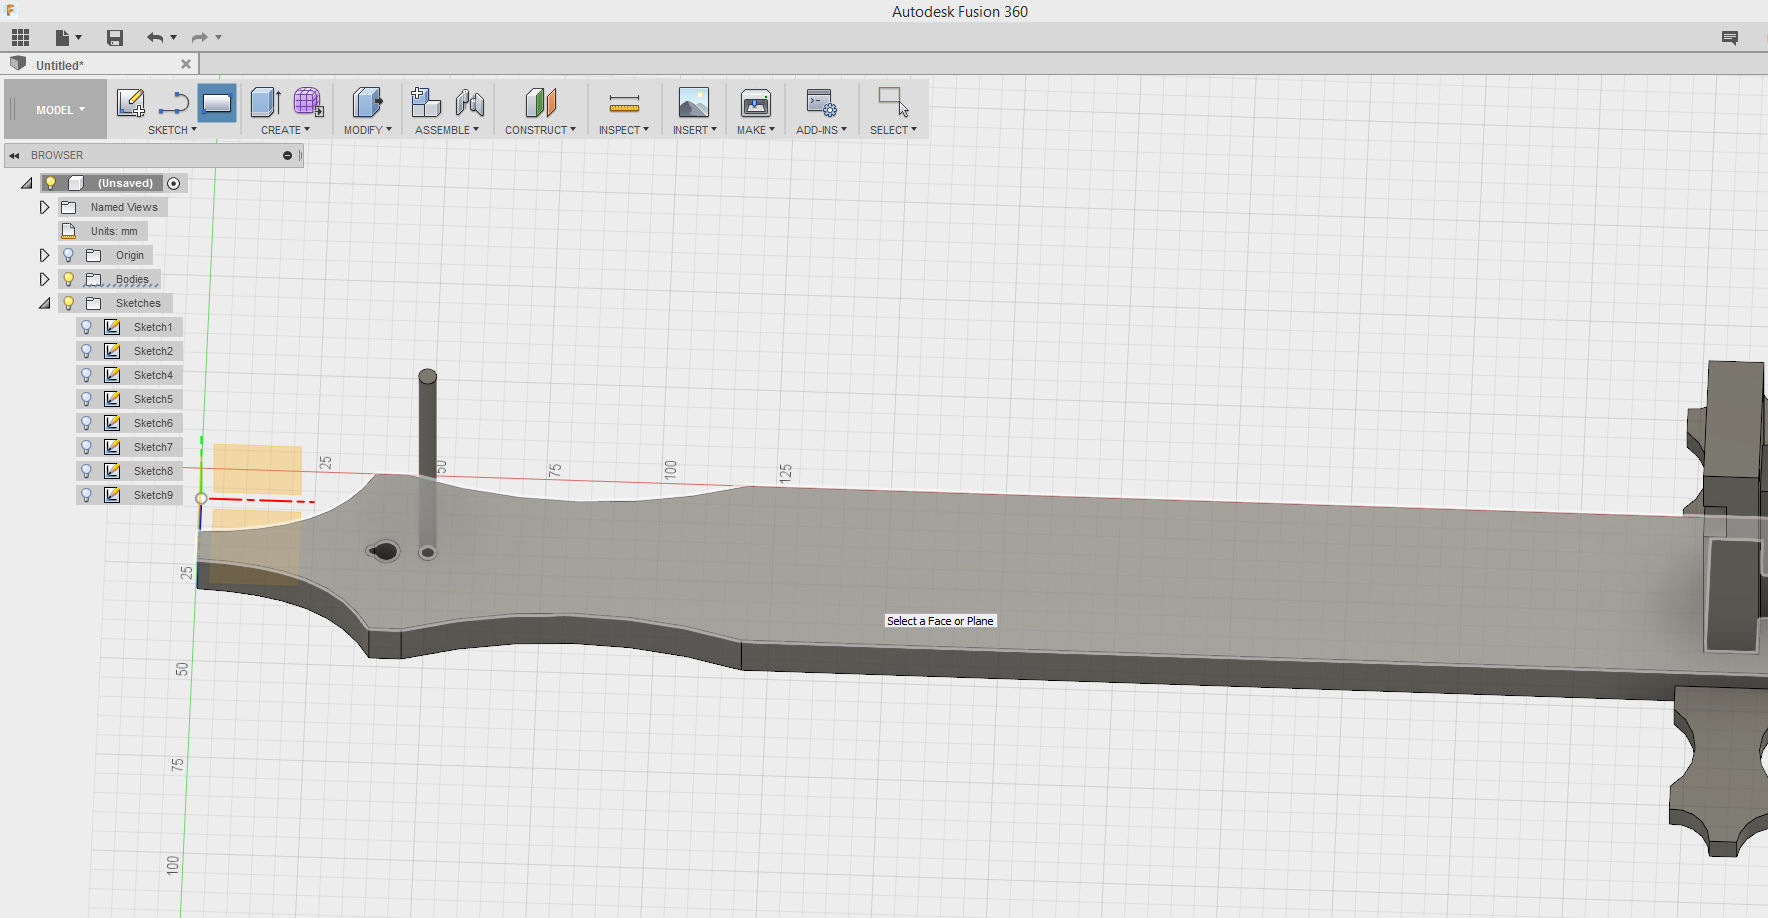Toggle visibility bulb of Origin folder
1768x918 pixels.
(x=69, y=255)
